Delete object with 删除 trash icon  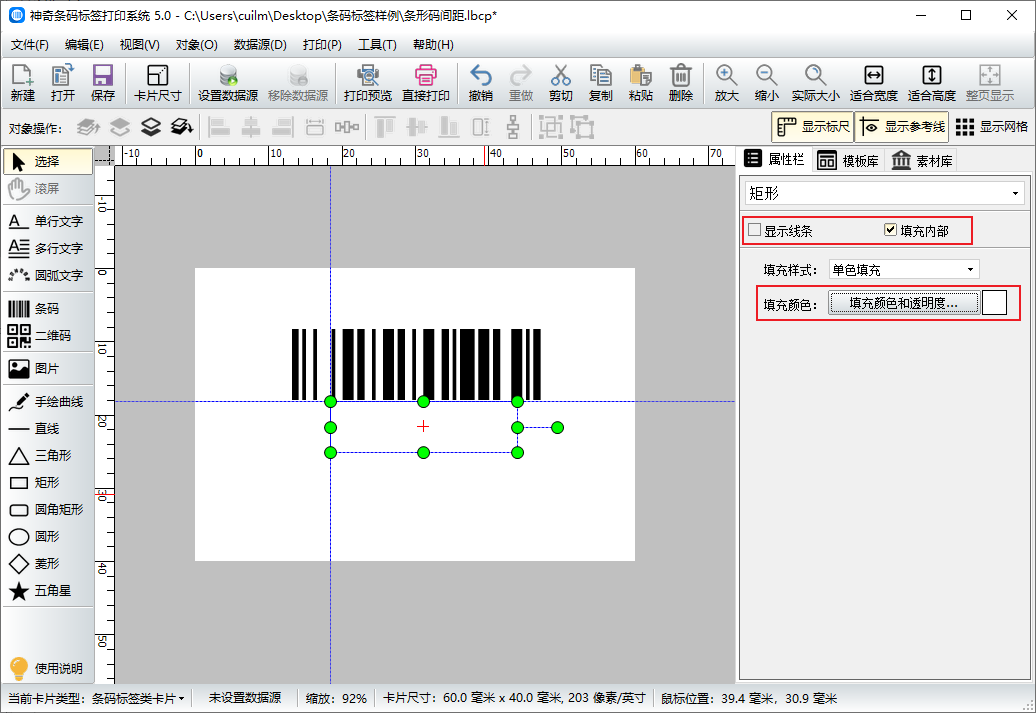(681, 83)
